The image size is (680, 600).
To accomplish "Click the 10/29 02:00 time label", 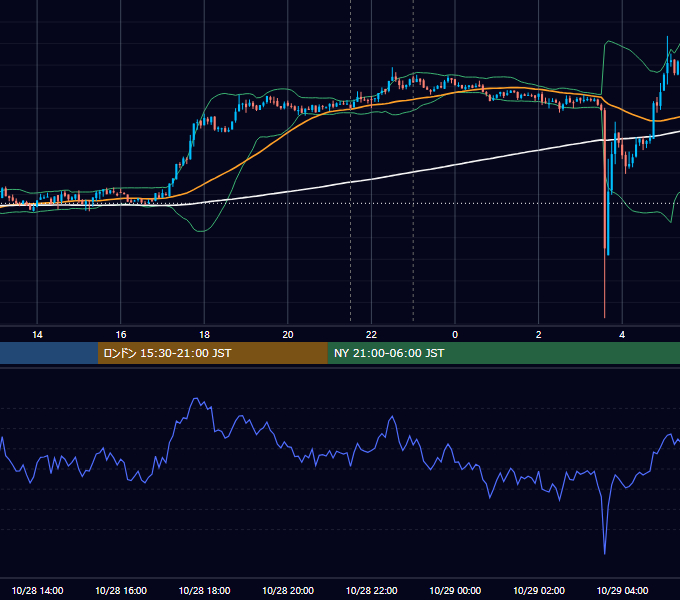I will (x=539, y=590).
